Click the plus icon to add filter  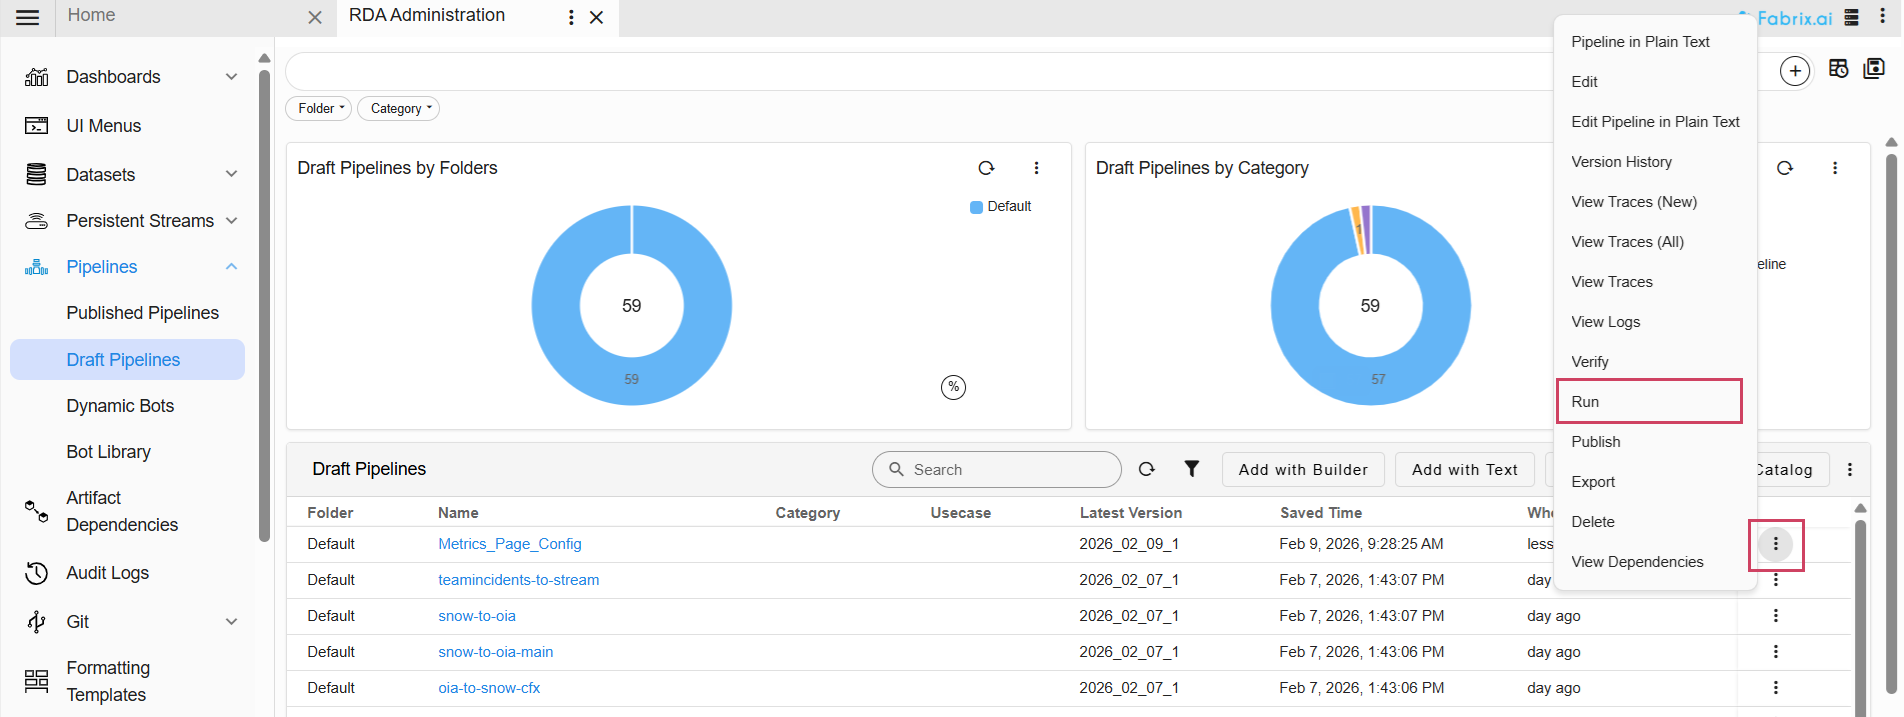1795,71
